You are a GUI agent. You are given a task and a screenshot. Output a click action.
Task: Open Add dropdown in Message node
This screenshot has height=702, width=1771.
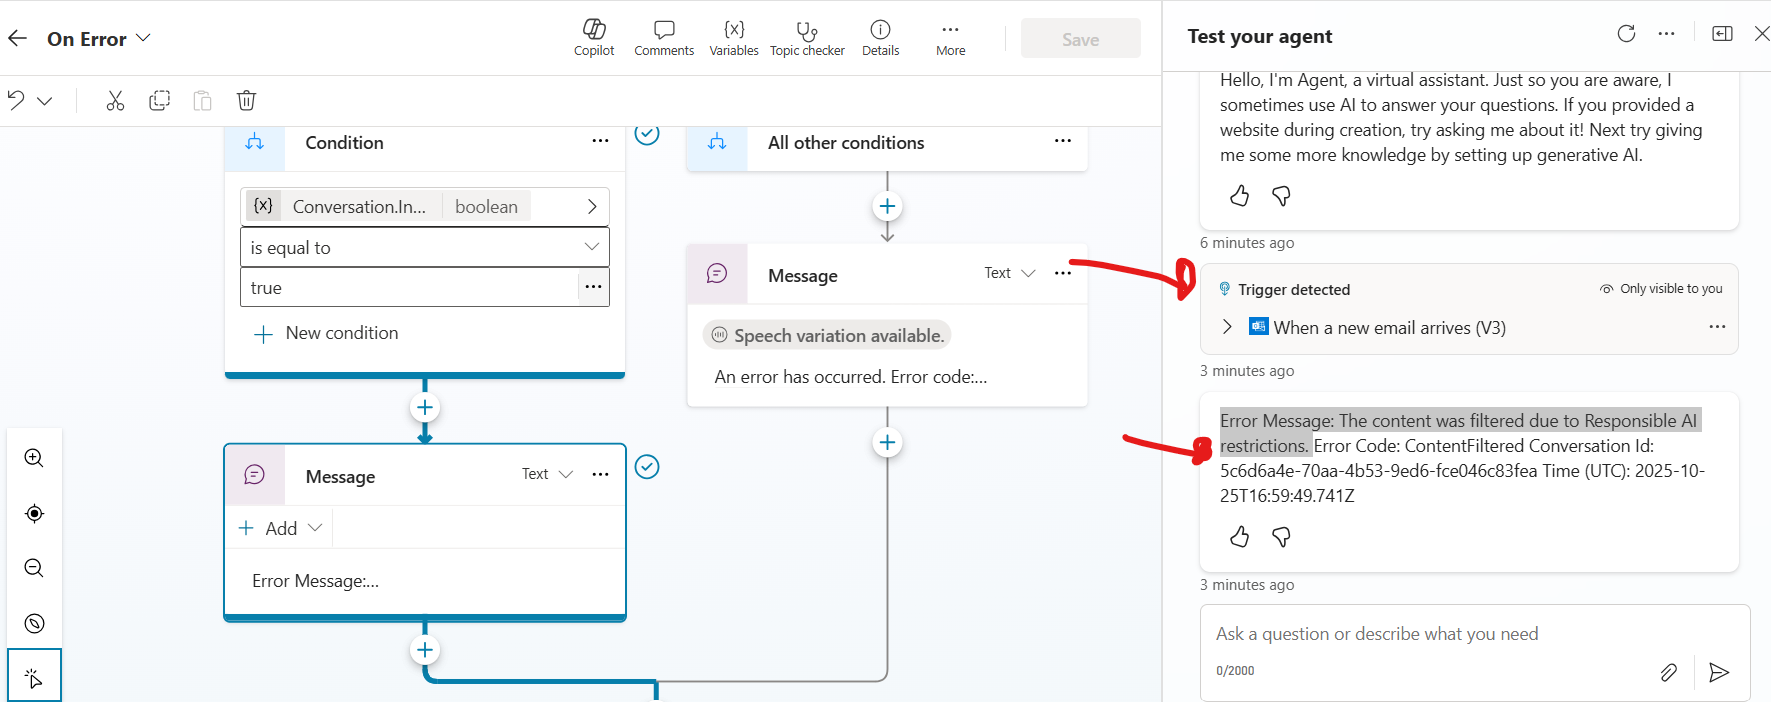coord(280,528)
